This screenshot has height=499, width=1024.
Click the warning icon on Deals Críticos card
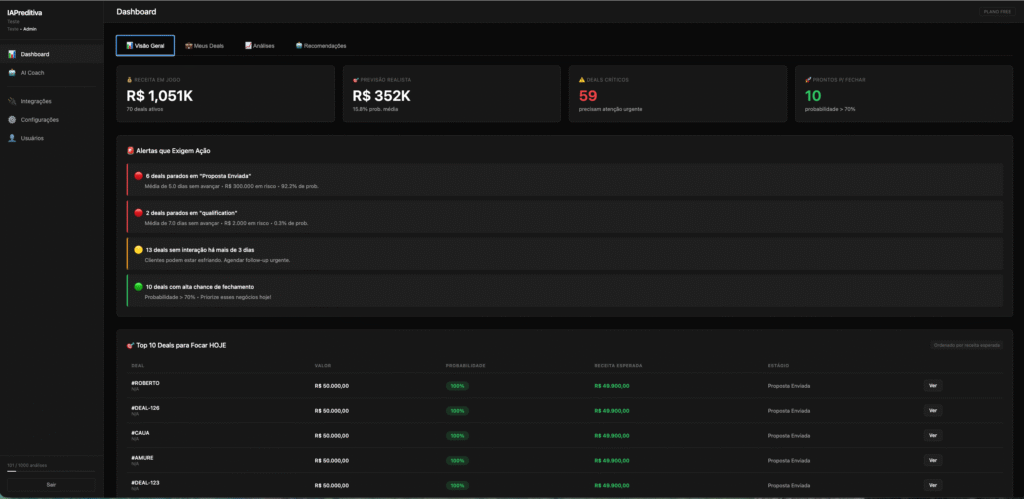(x=582, y=79)
